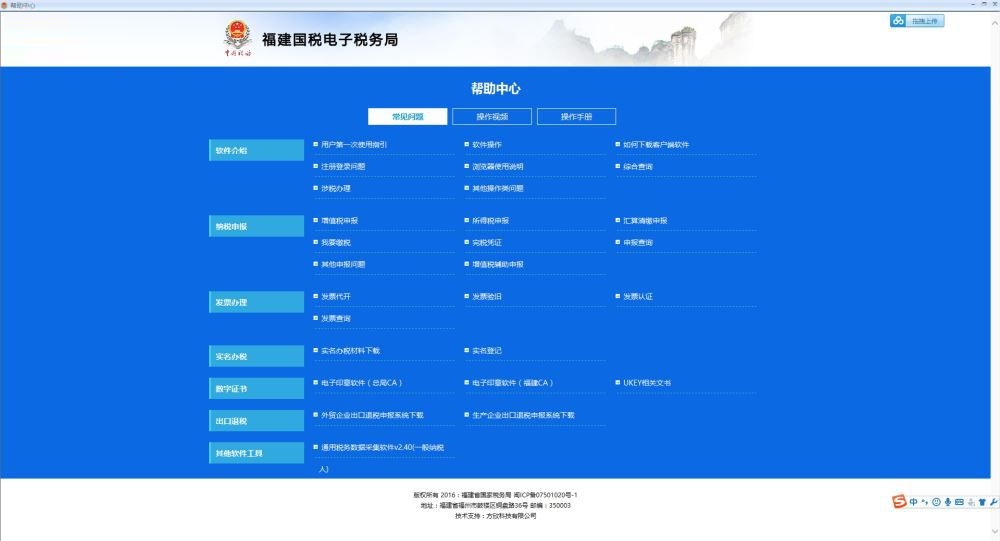Open the 涉税办理 link

pos(335,188)
